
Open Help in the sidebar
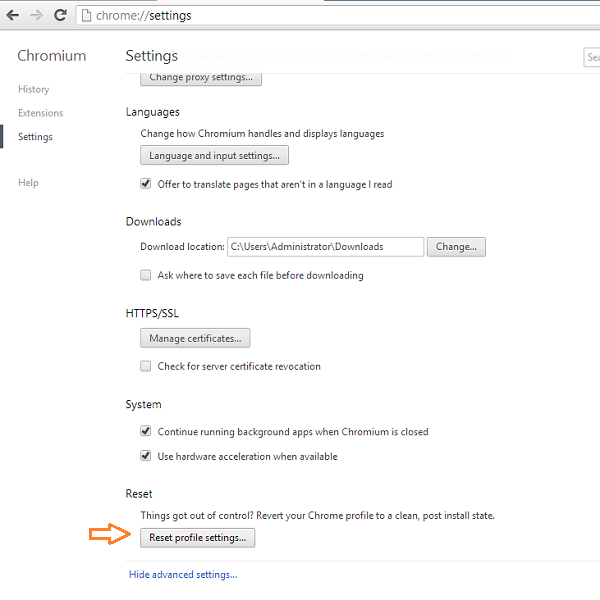28,183
